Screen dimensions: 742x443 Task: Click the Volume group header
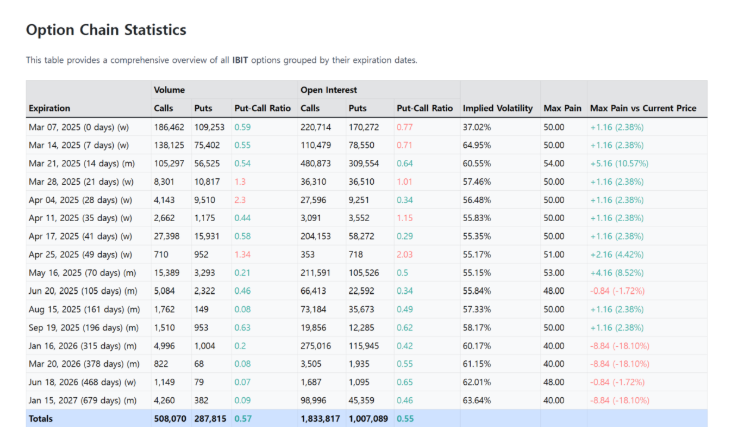coord(169,90)
